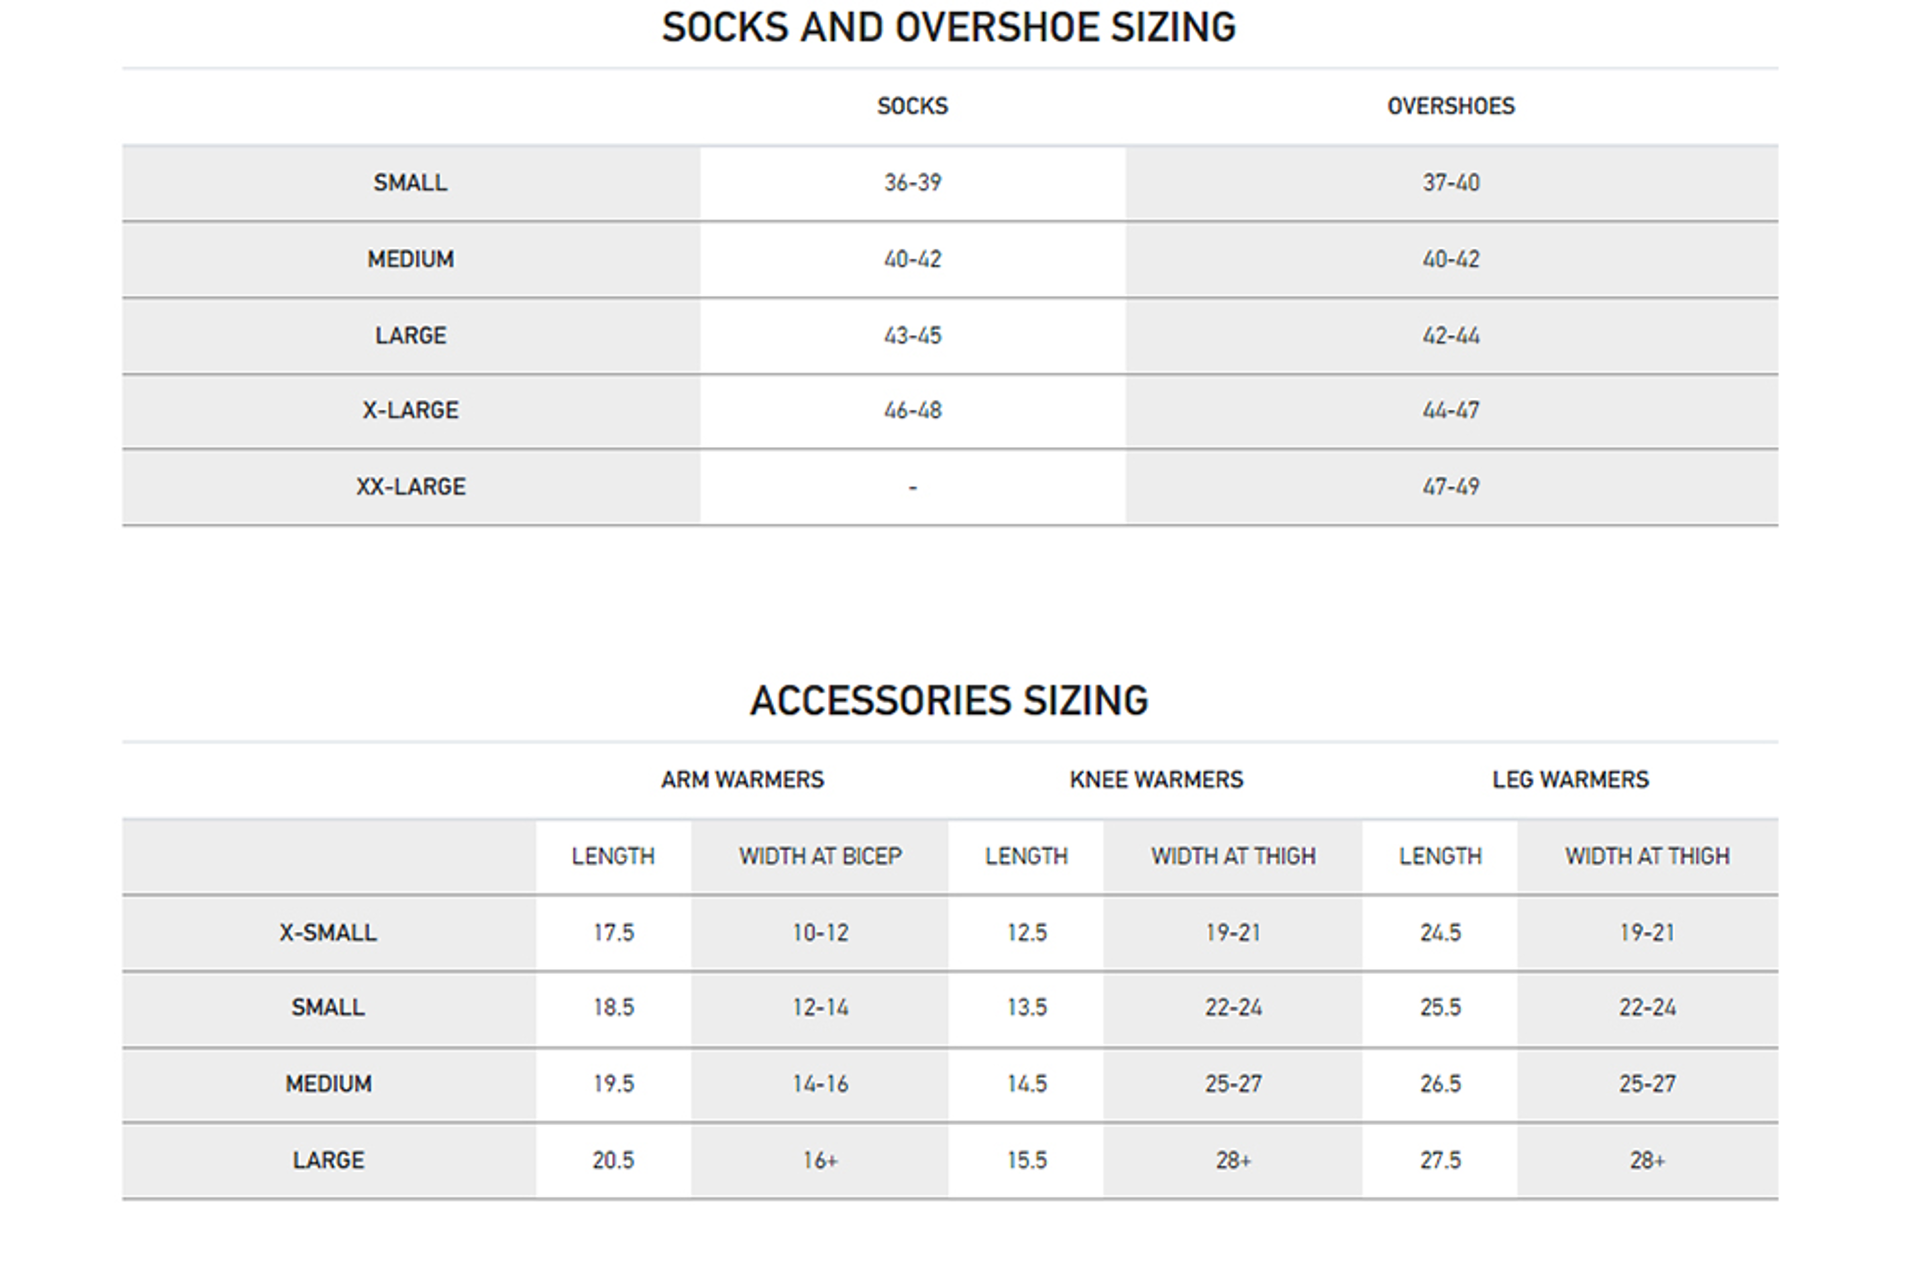The width and height of the screenshot is (1920, 1264).
Task: Click the 27.5 leg warmer length cell
Action: click(1440, 1160)
